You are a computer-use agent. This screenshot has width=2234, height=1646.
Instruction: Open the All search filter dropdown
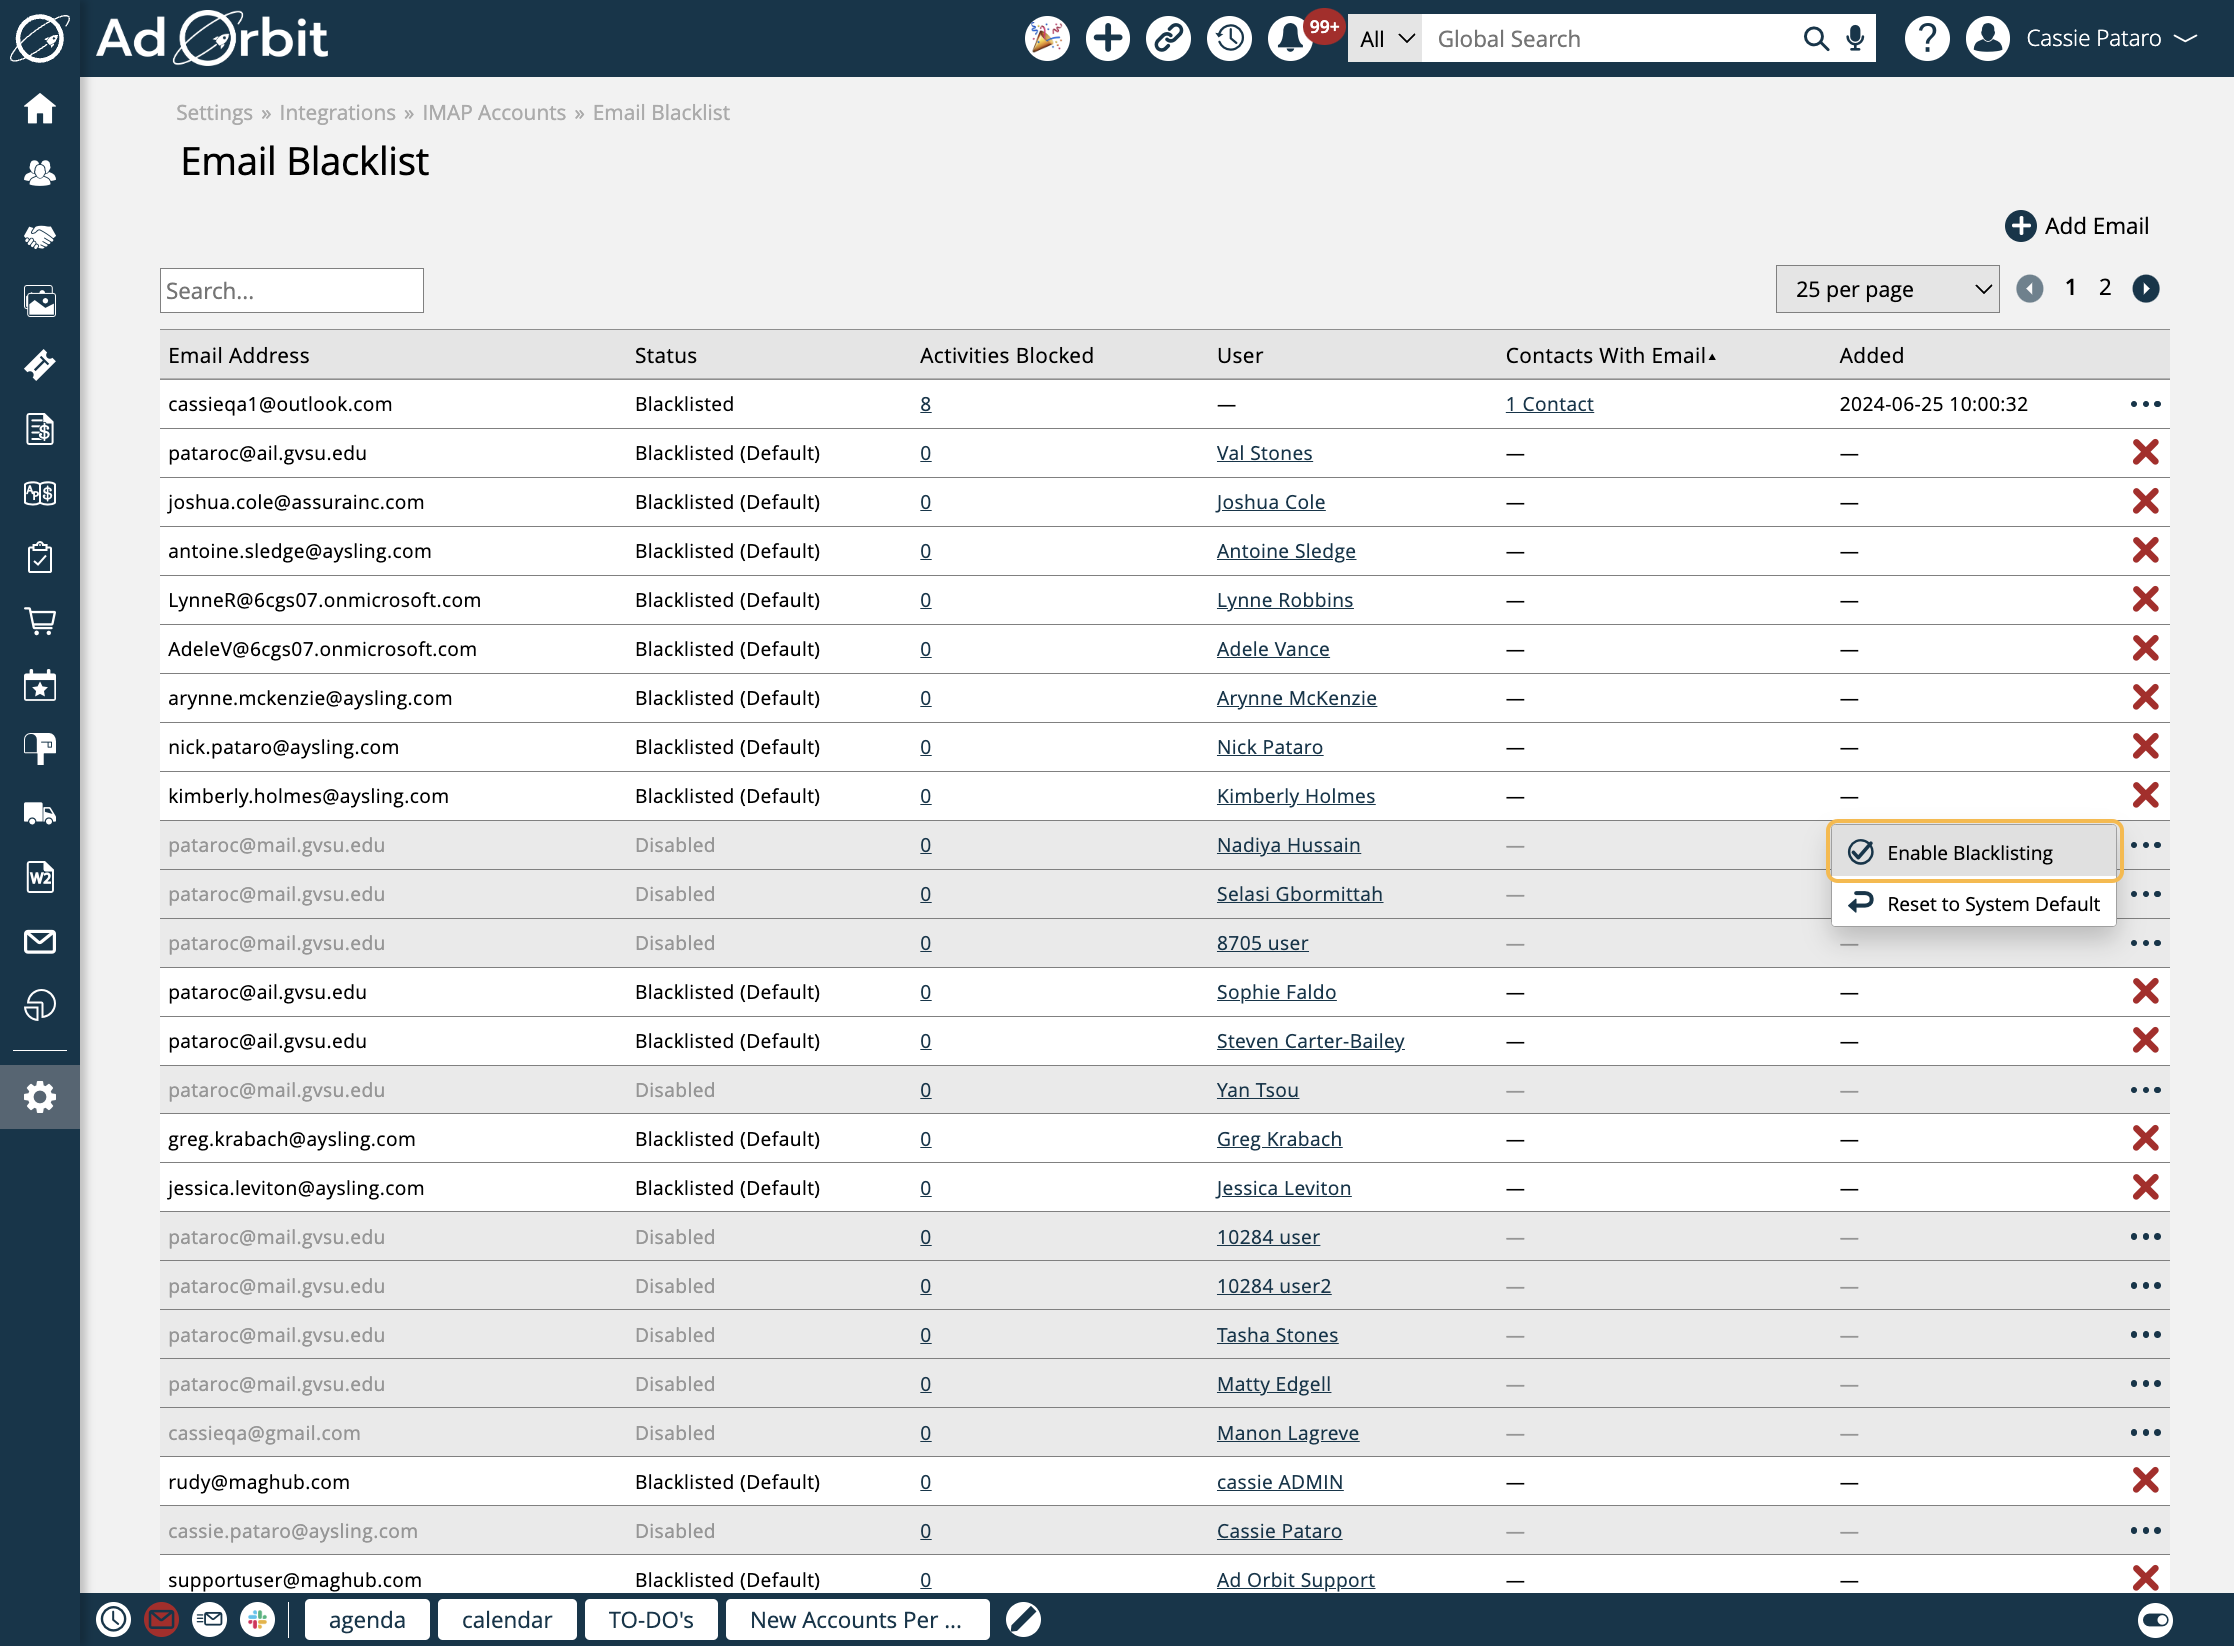1385,39
